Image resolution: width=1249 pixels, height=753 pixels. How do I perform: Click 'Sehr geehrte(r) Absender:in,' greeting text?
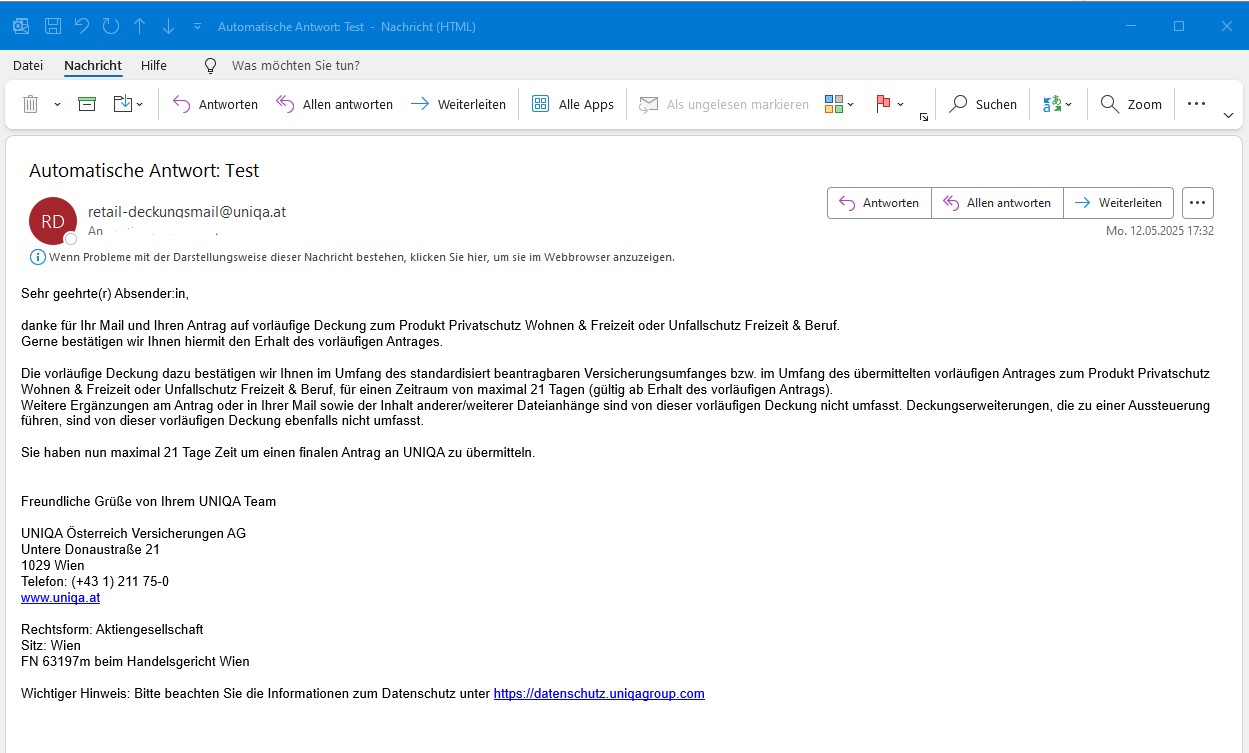pos(105,293)
